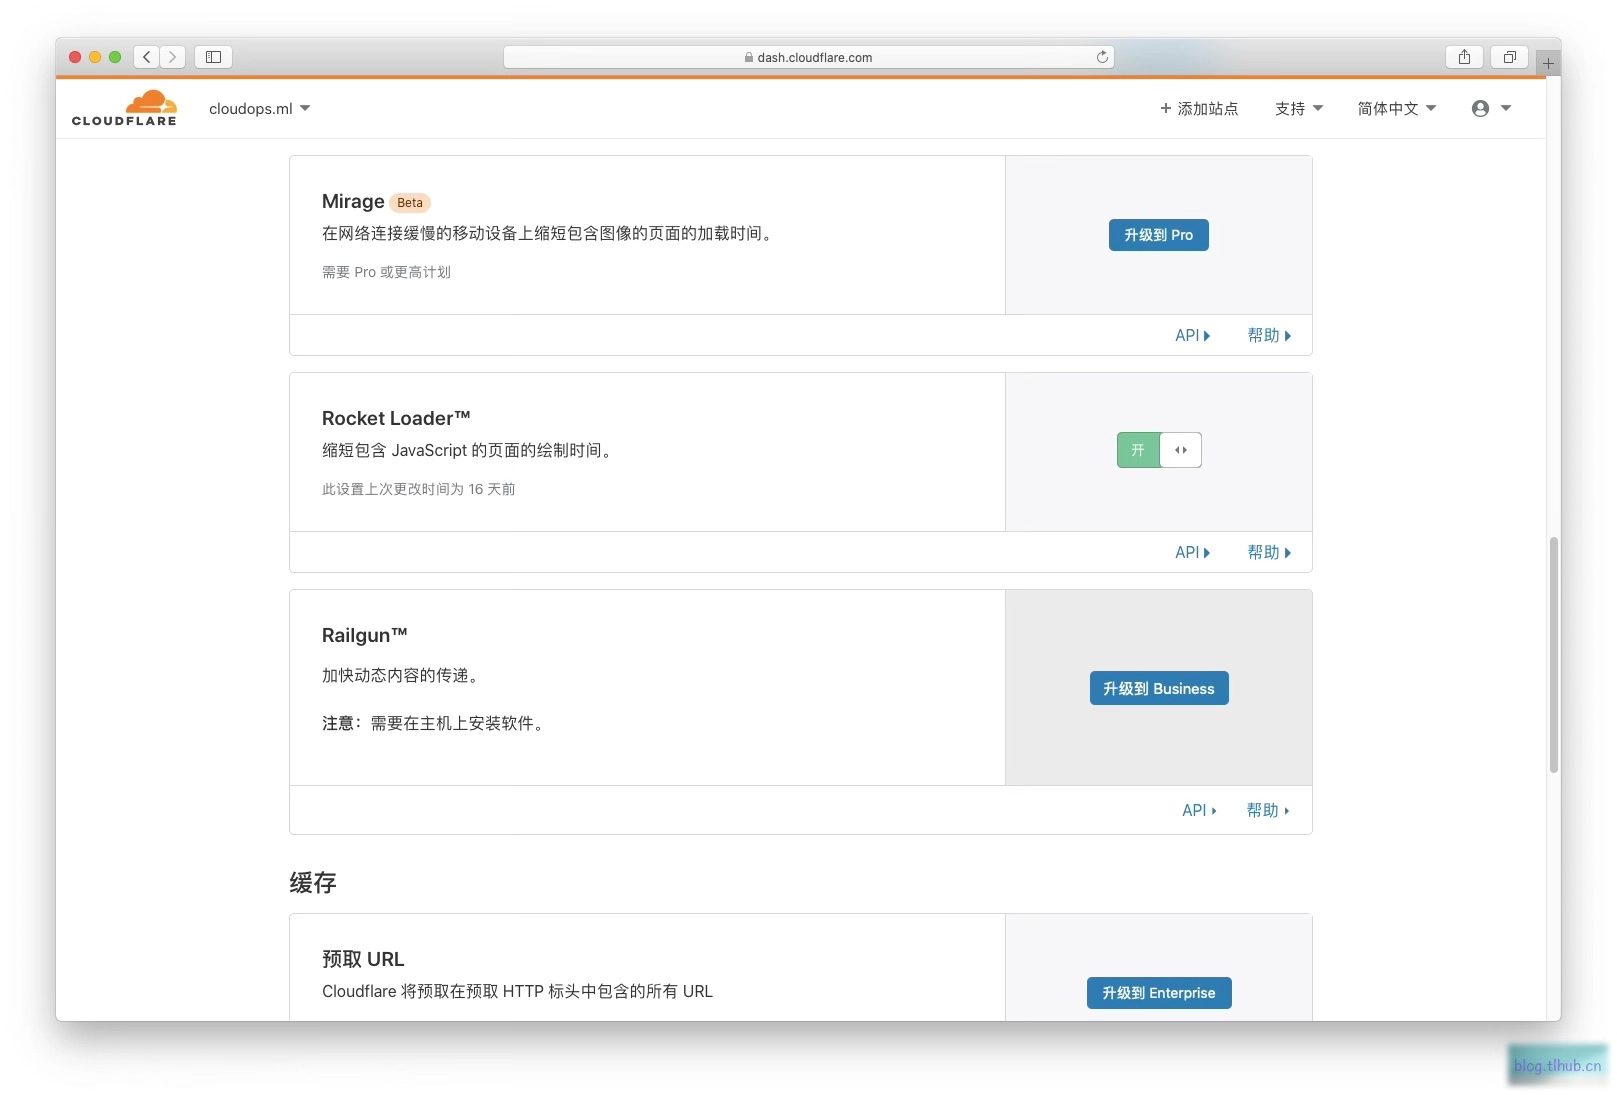The image size is (1617, 1095).
Task: Open the API link under Mirage
Action: point(1192,336)
